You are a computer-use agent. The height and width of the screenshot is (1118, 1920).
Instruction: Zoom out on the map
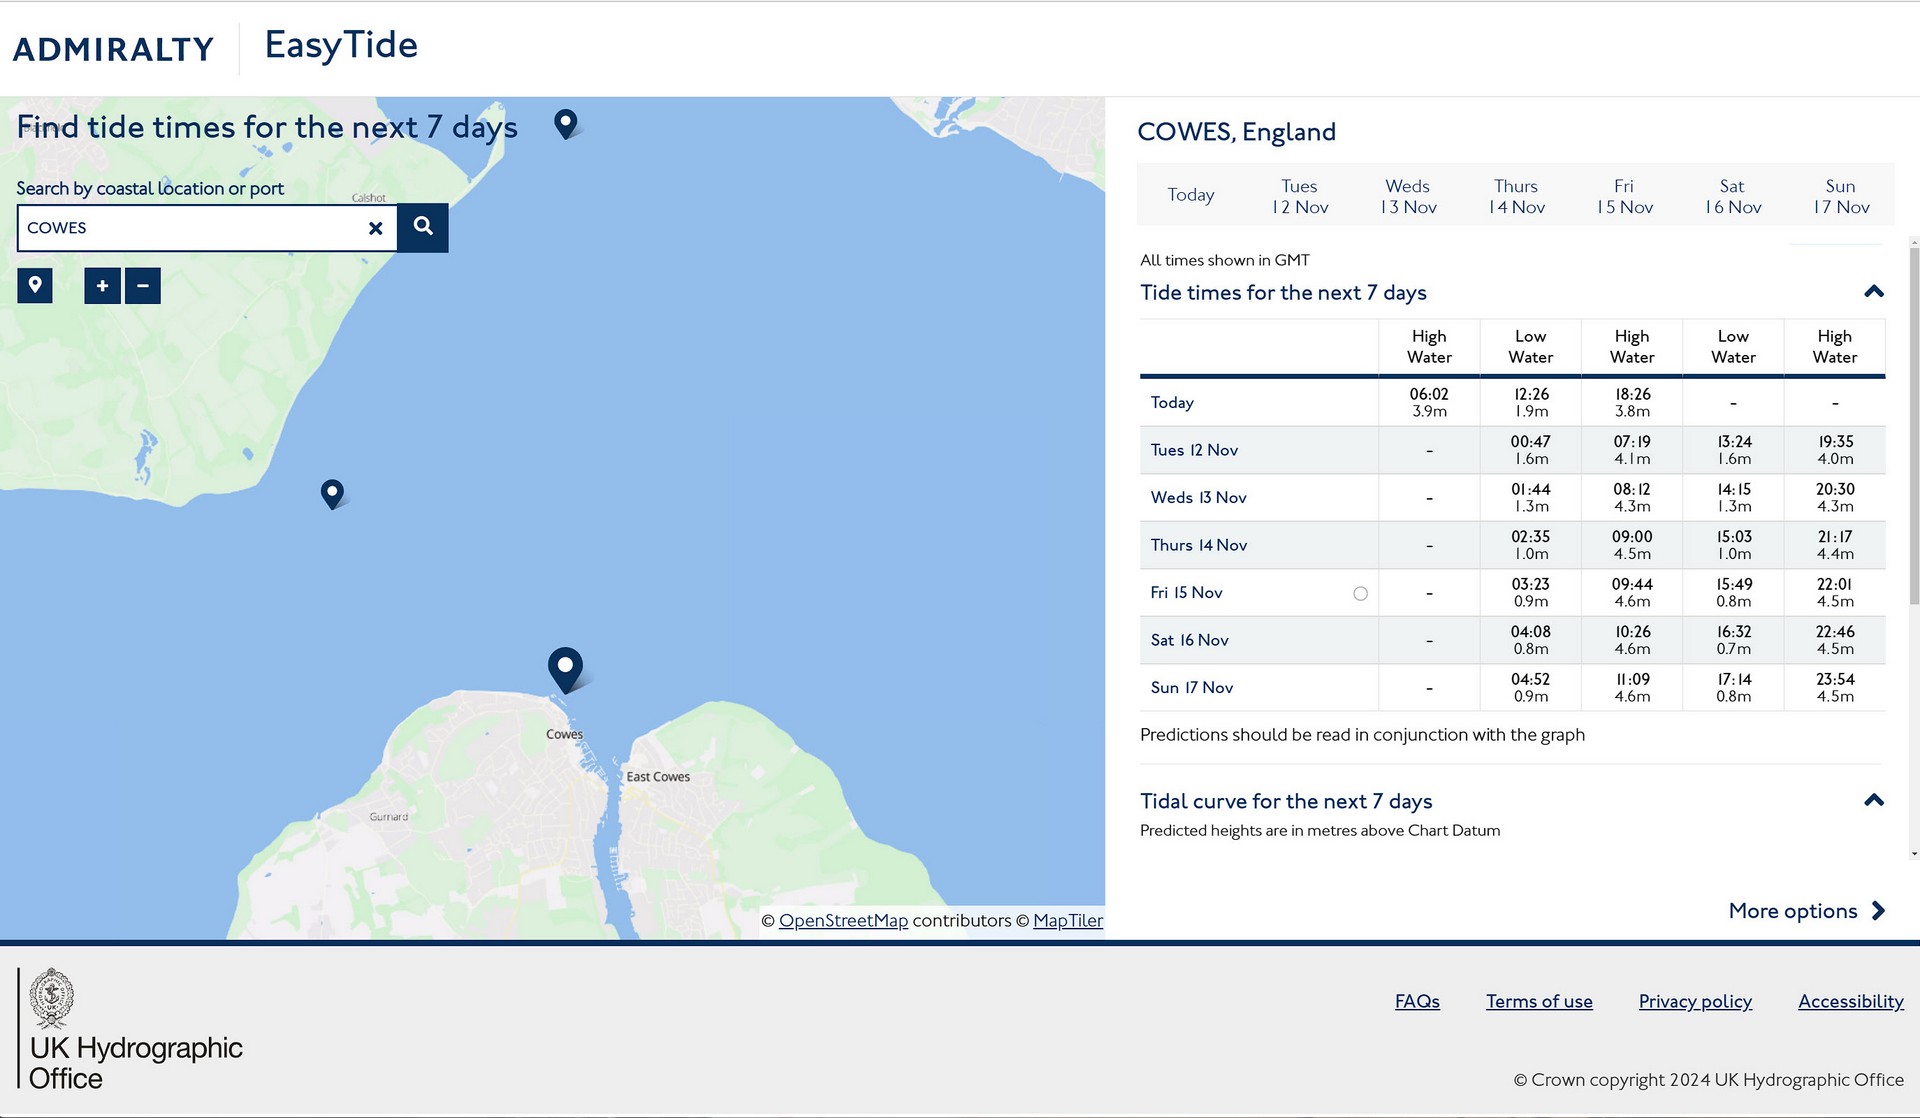pos(143,286)
